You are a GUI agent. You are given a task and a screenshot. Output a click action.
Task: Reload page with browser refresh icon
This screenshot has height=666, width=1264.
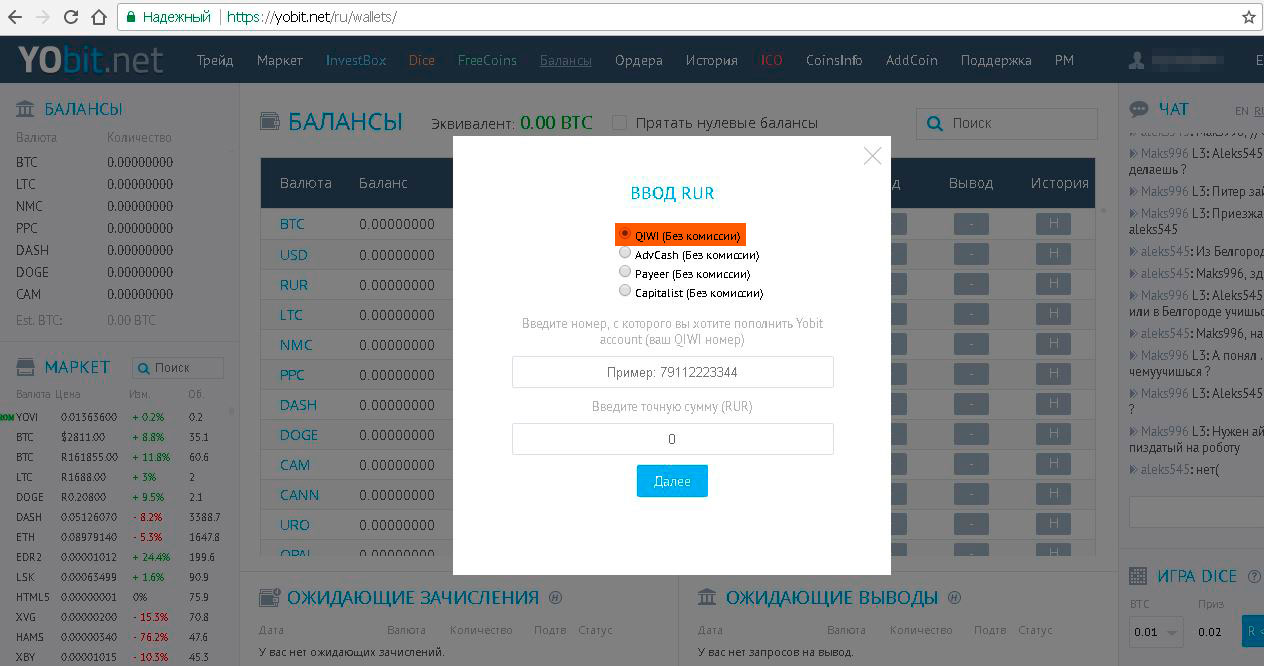(x=71, y=17)
